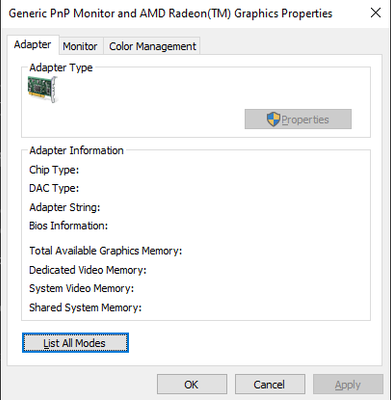The height and width of the screenshot is (400, 391).
Task: Click the List All Modes button
Action: point(75,343)
